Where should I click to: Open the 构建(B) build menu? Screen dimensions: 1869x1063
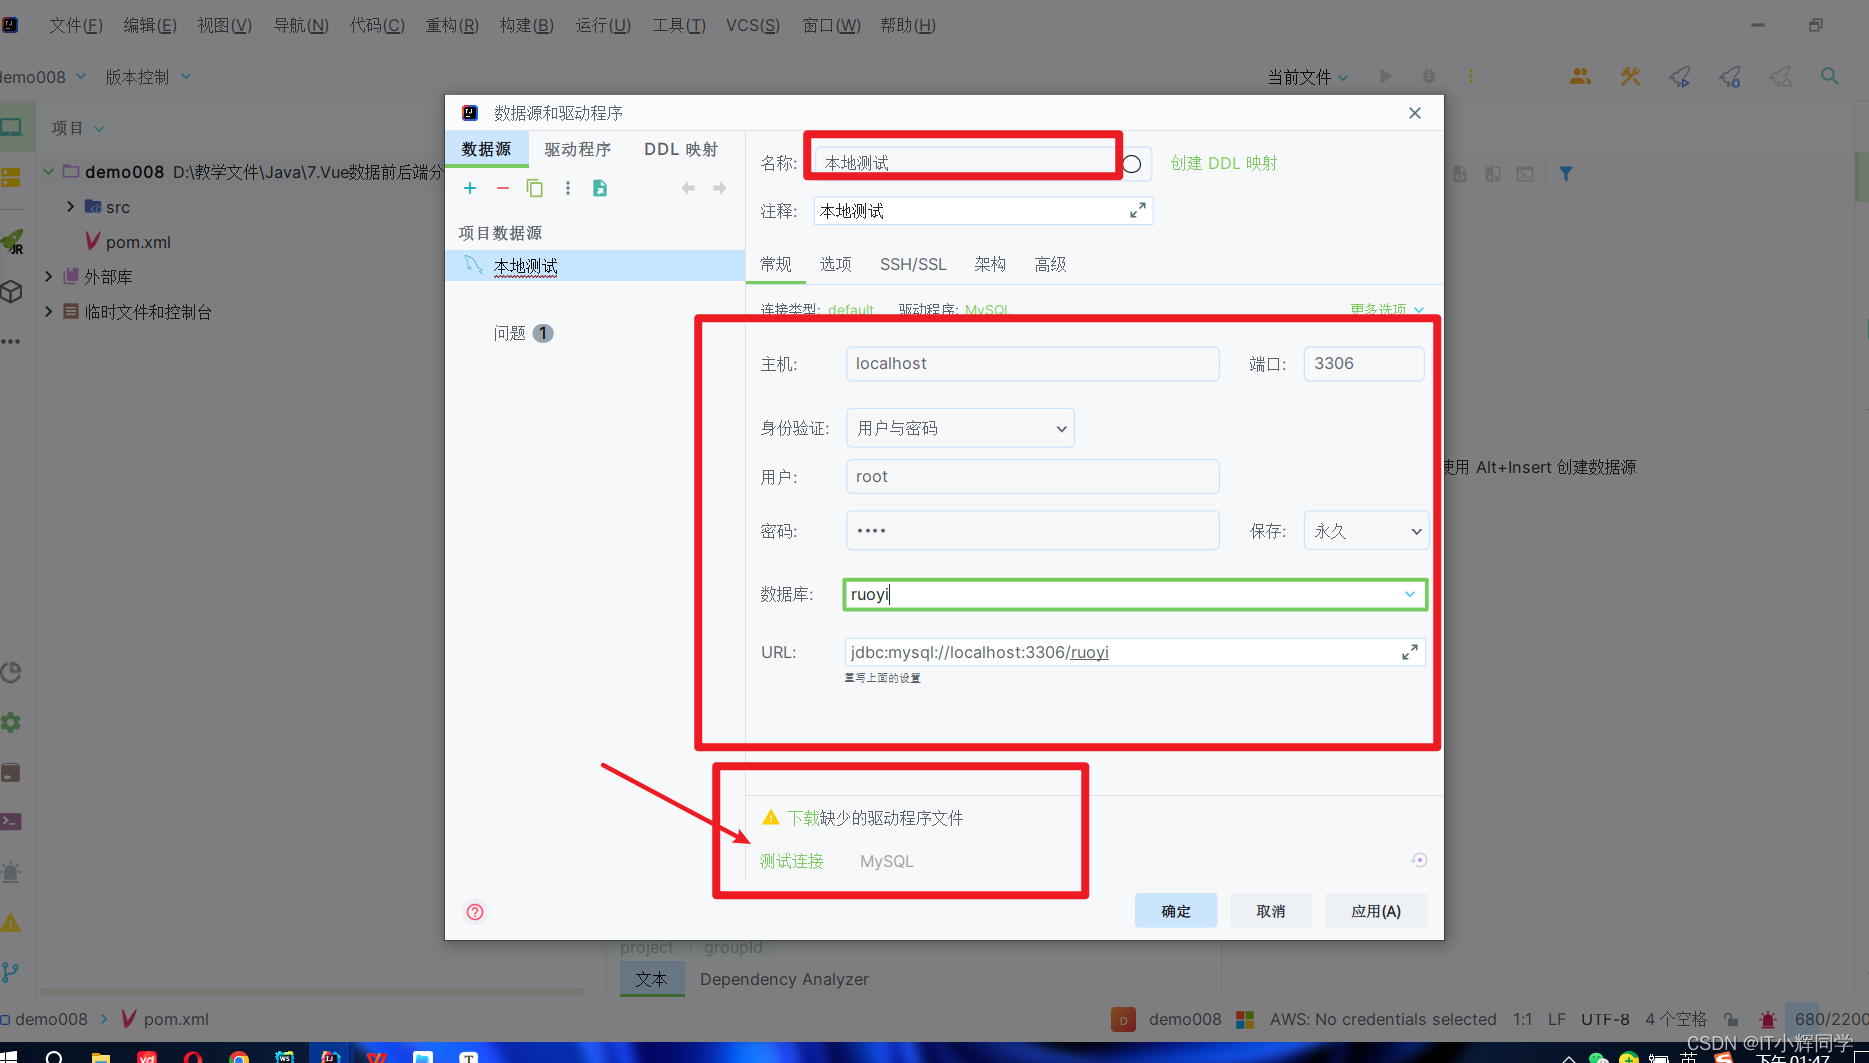(x=527, y=25)
